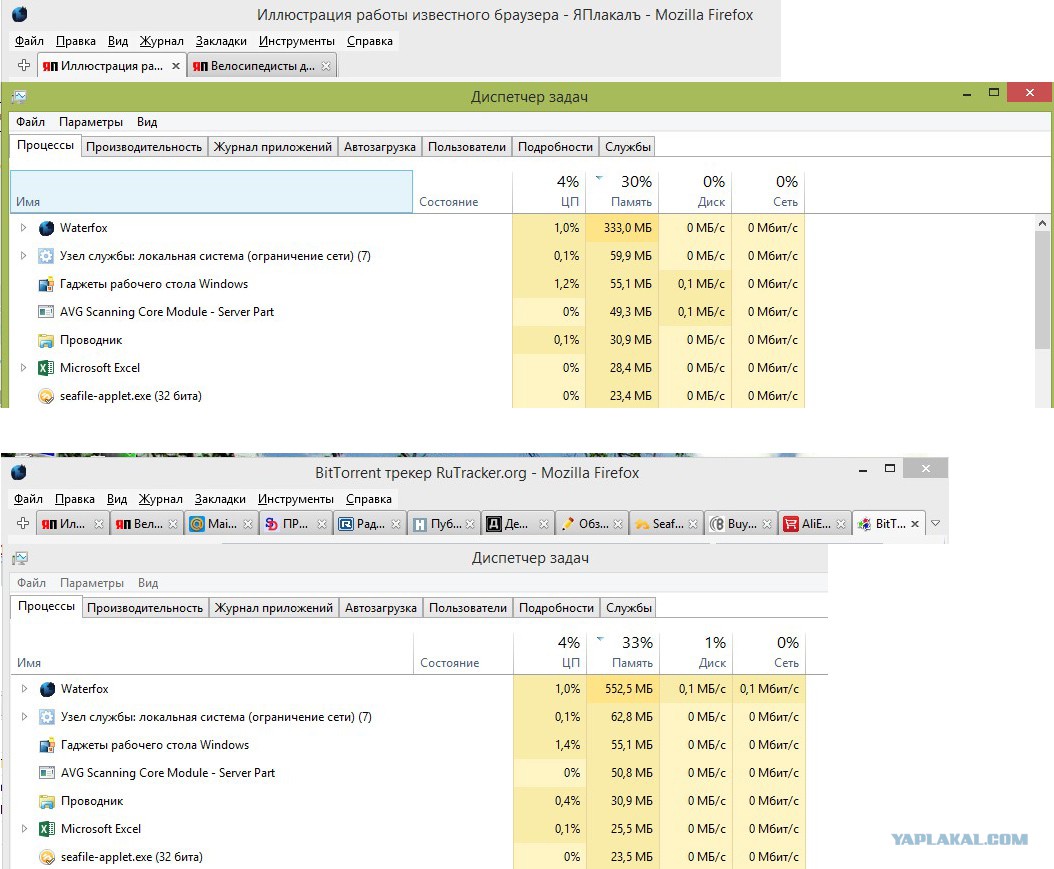Open Закладки menu in the ЯПлакалъ window

pyautogui.click(x=221, y=41)
